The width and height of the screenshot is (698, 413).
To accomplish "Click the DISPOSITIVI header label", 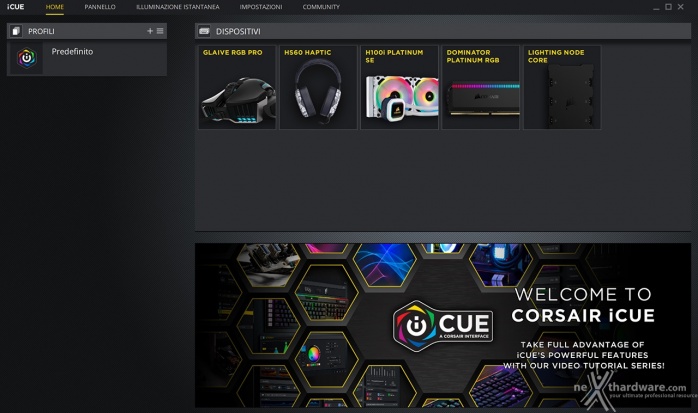I will (238, 32).
